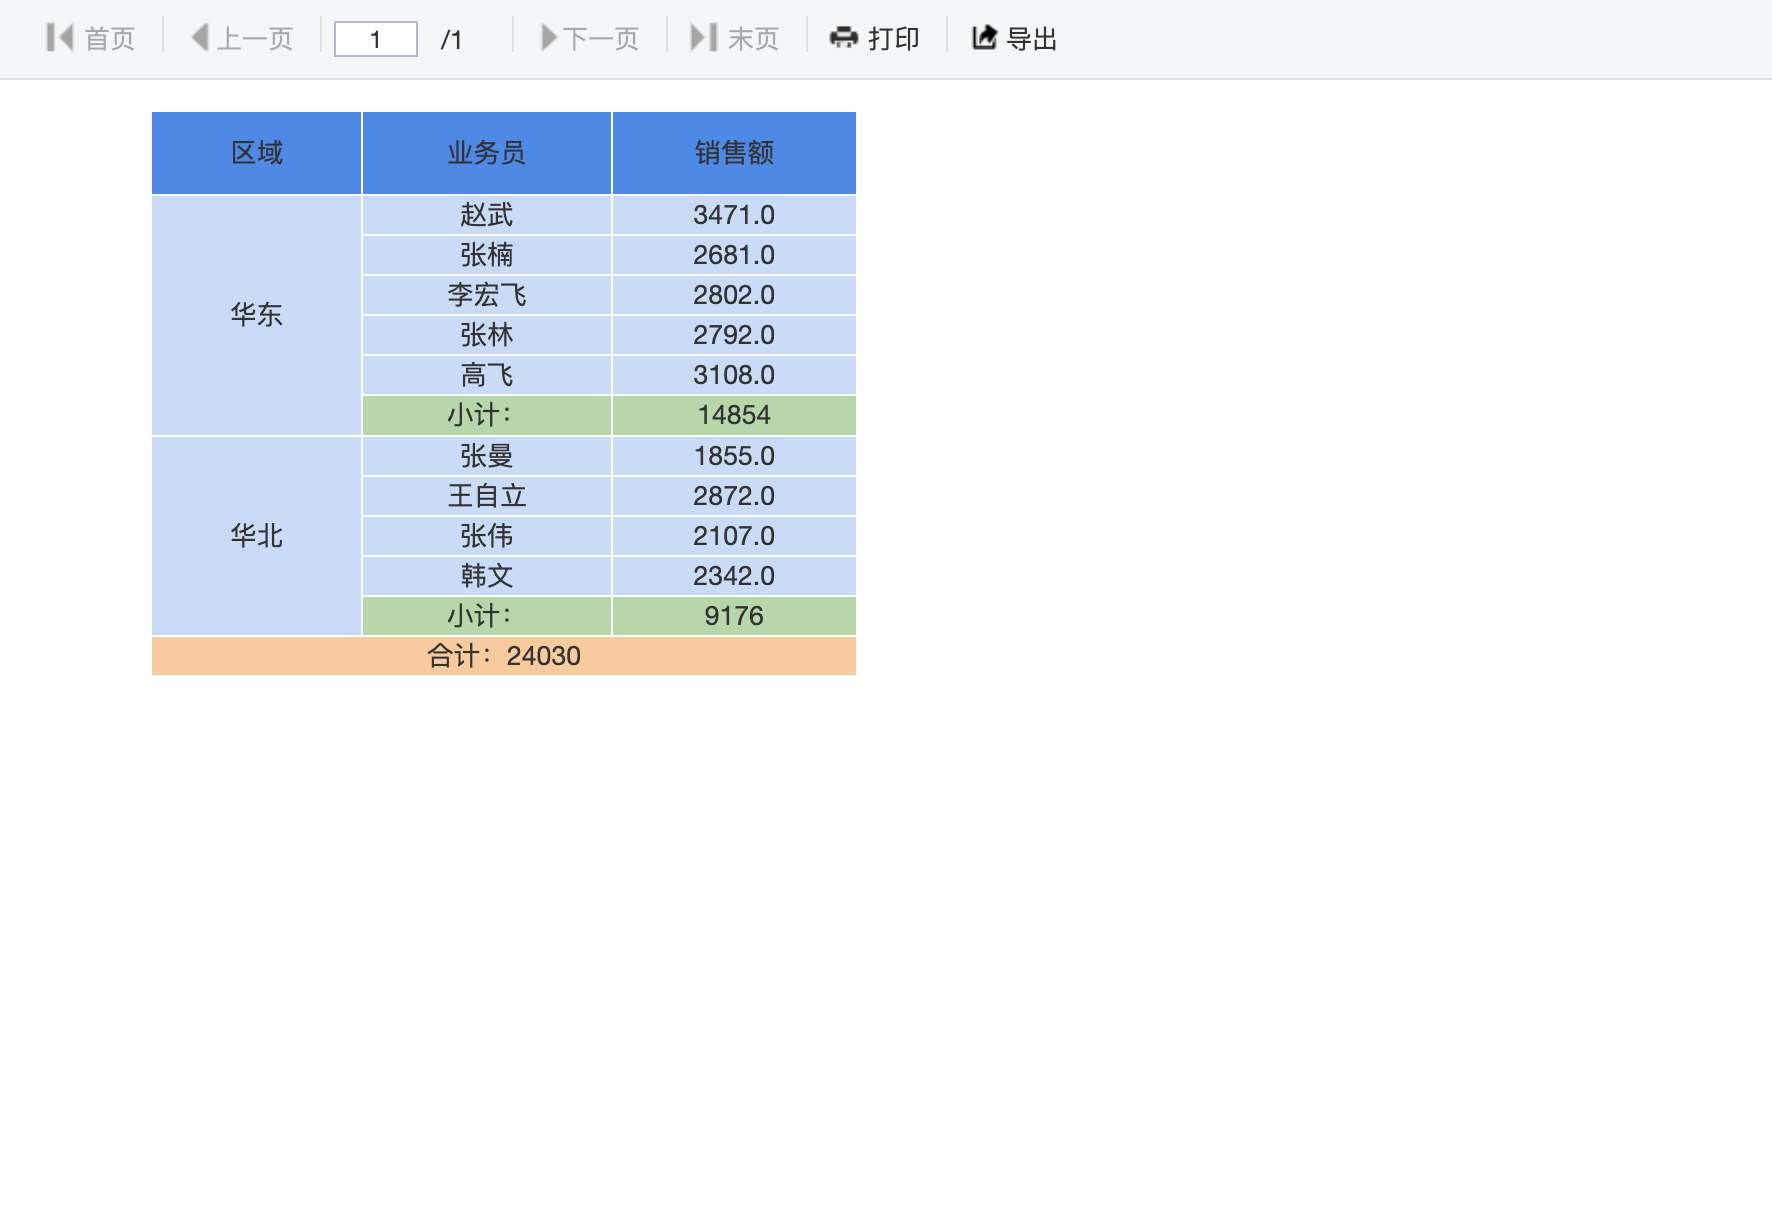This screenshot has height=1216, width=1772.
Task: Click the 9176 subtotal cell
Action: click(x=733, y=616)
